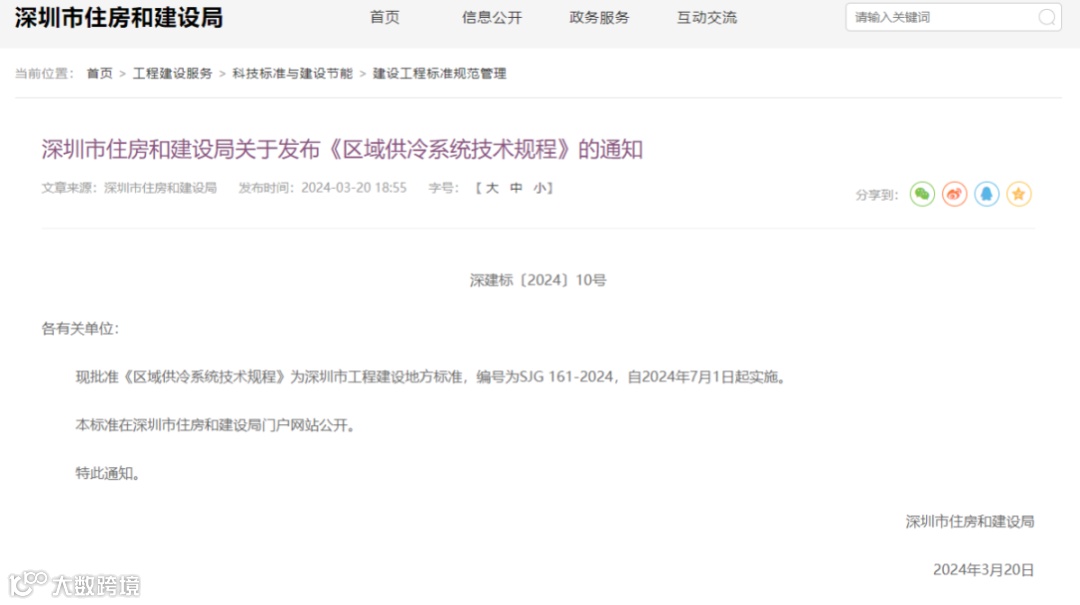Click the 各有关单位 salutation line
Image resolution: width=1080 pixels, height=605 pixels.
pyautogui.click(x=80, y=329)
